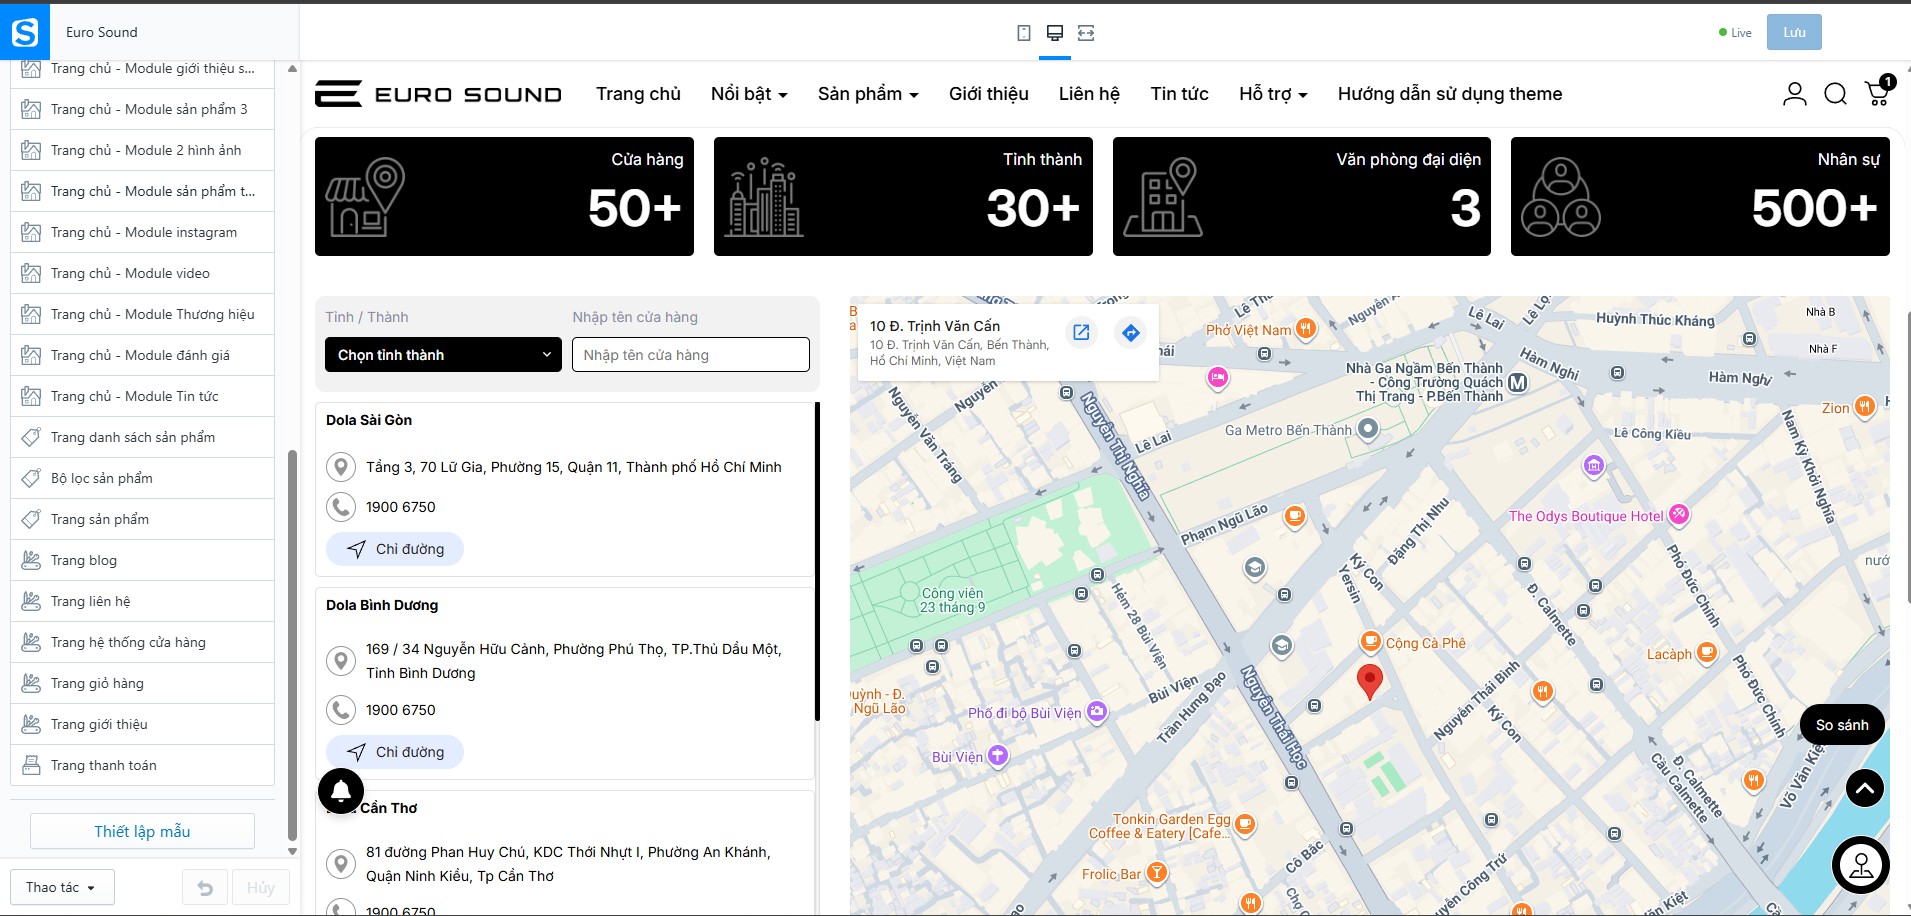Switch to desktop preview icon

1054,33
